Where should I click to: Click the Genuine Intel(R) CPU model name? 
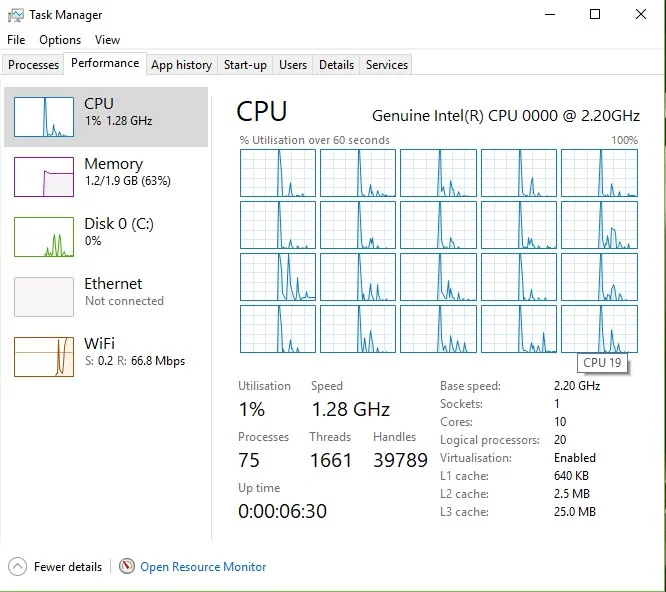505,116
